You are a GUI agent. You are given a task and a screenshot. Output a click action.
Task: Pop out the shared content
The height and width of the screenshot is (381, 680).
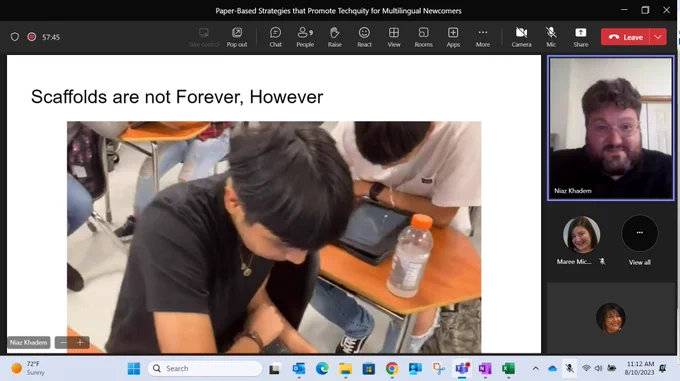pyautogui.click(x=237, y=37)
